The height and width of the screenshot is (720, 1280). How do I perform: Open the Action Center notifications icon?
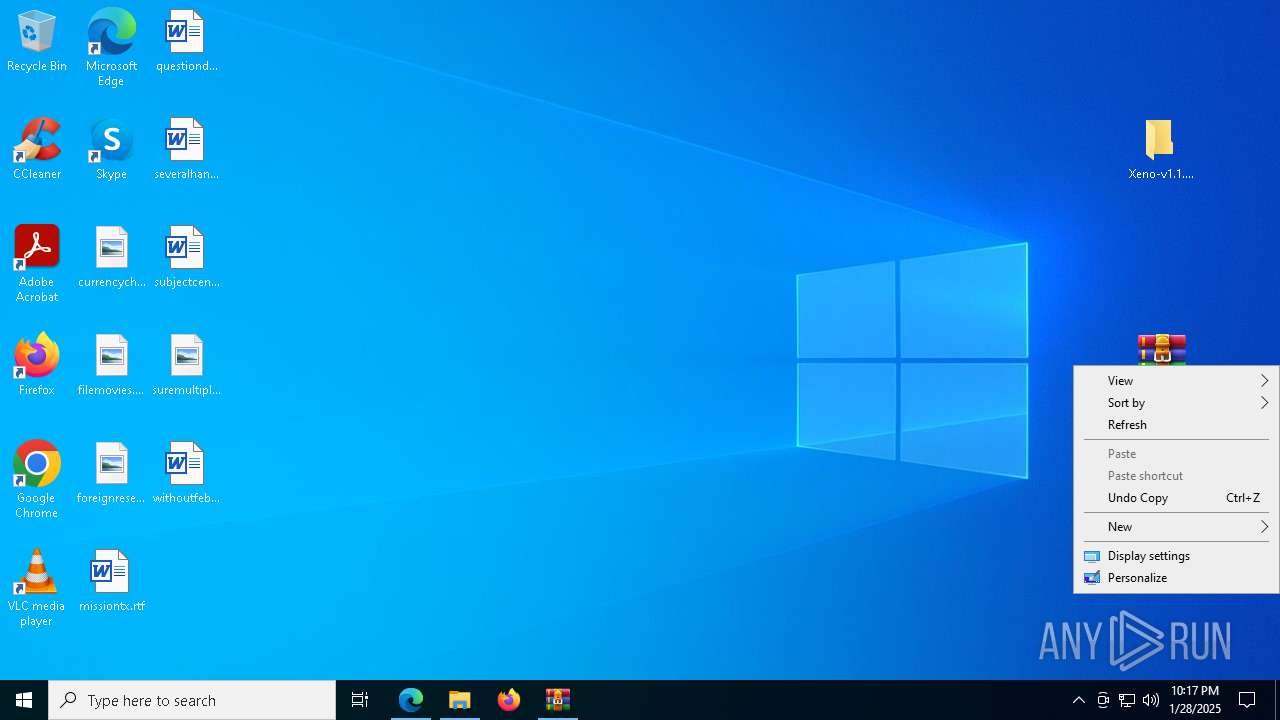(x=1247, y=700)
